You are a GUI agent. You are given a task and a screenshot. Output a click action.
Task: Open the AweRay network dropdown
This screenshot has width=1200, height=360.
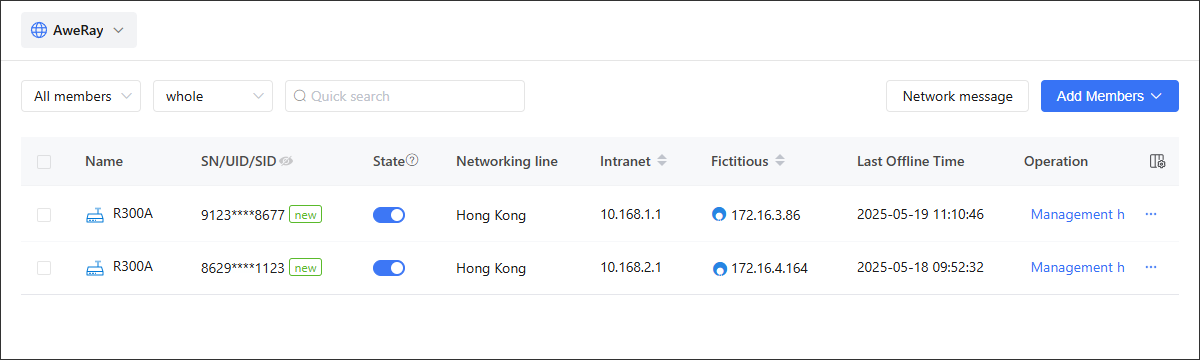[x=79, y=30]
